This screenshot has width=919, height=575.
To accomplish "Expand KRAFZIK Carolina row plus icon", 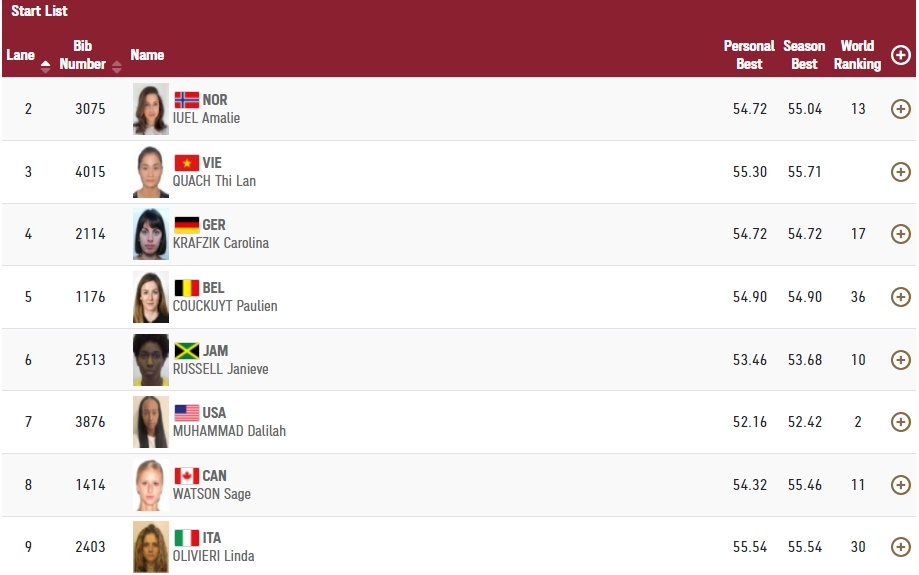I will pyautogui.click(x=900, y=234).
